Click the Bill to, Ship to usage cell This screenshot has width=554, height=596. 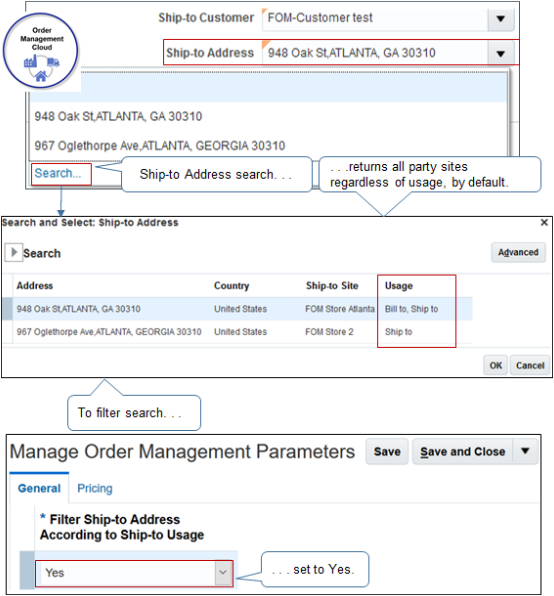point(411,309)
